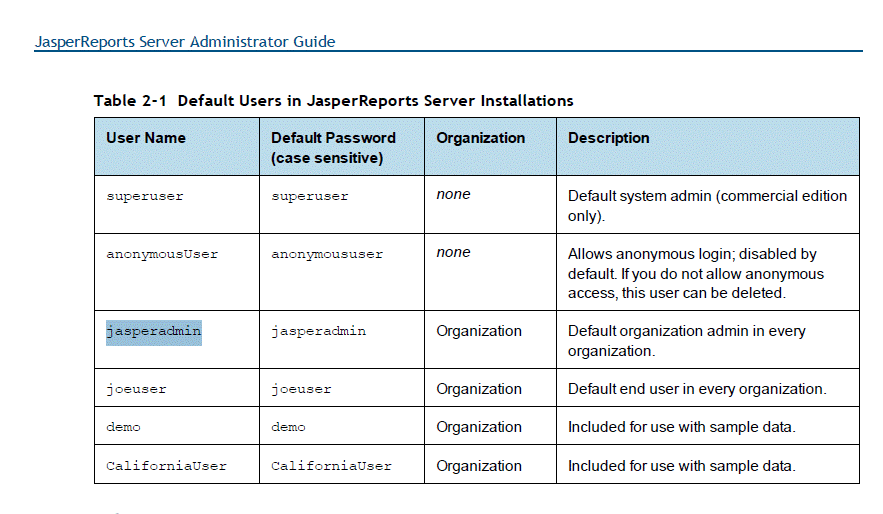Viewport: 883px width, 514px height.
Task: Click anonymousUser in the User Name column
Action: pos(162,254)
